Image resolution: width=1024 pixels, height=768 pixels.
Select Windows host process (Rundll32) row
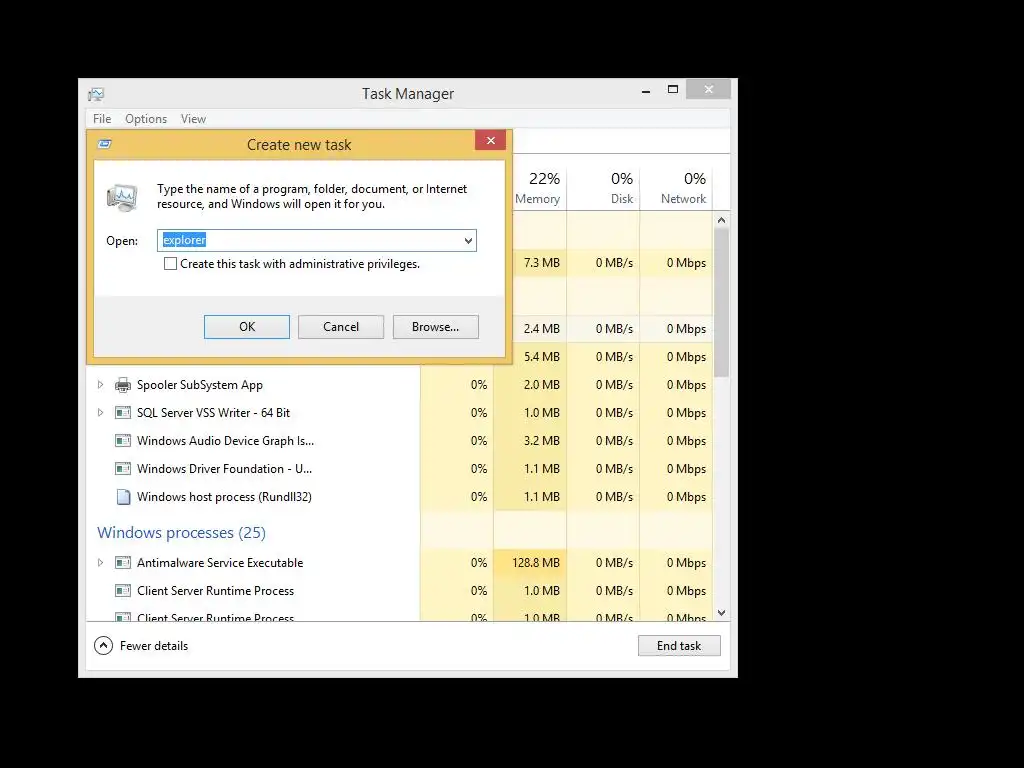[224, 497]
